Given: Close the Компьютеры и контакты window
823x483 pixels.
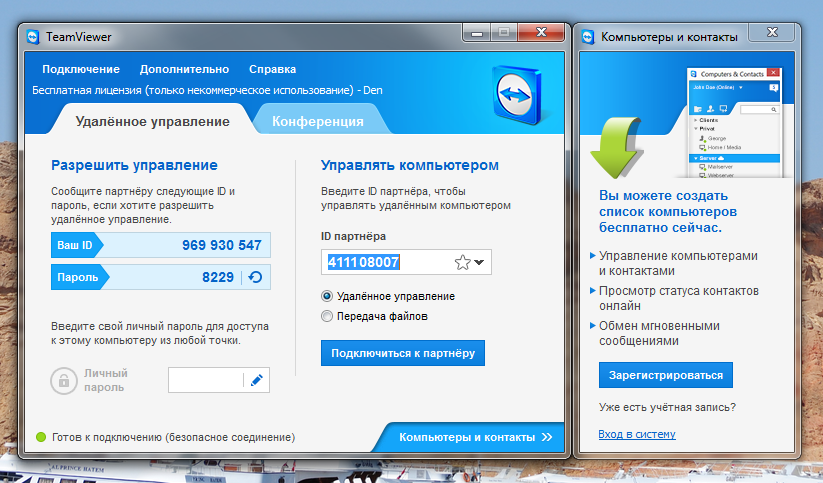Looking at the screenshot, I should (x=772, y=33).
